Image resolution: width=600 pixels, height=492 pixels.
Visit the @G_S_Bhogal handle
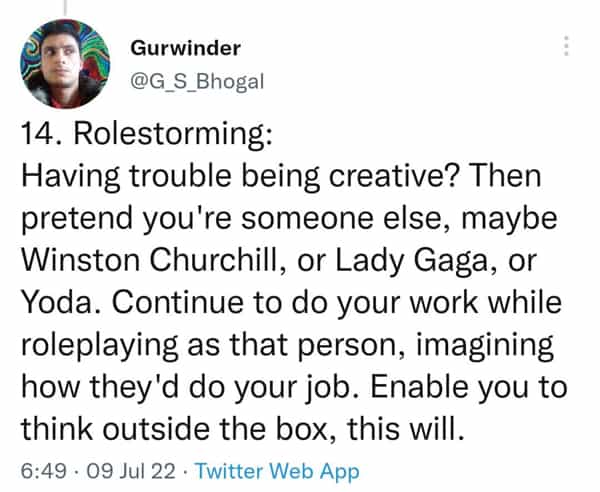tap(197, 81)
